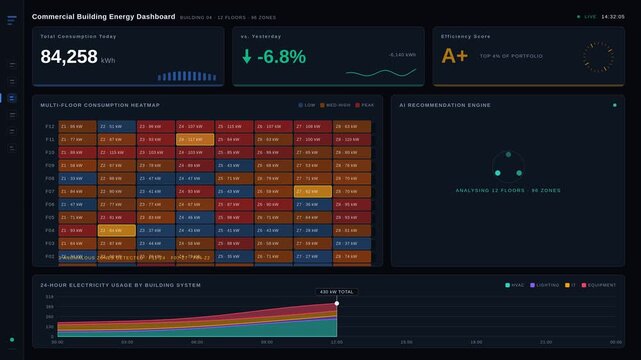Toggle the Lighting series in chart legend
The image size is (641, 360).
pos(545,285)
